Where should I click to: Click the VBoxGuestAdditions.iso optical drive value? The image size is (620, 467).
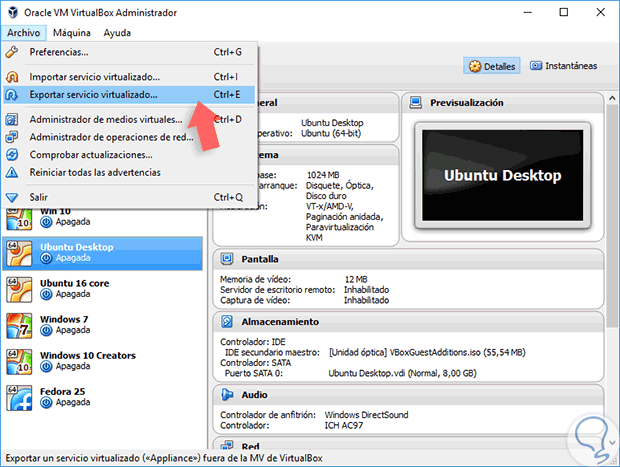(x=427, y=352)
